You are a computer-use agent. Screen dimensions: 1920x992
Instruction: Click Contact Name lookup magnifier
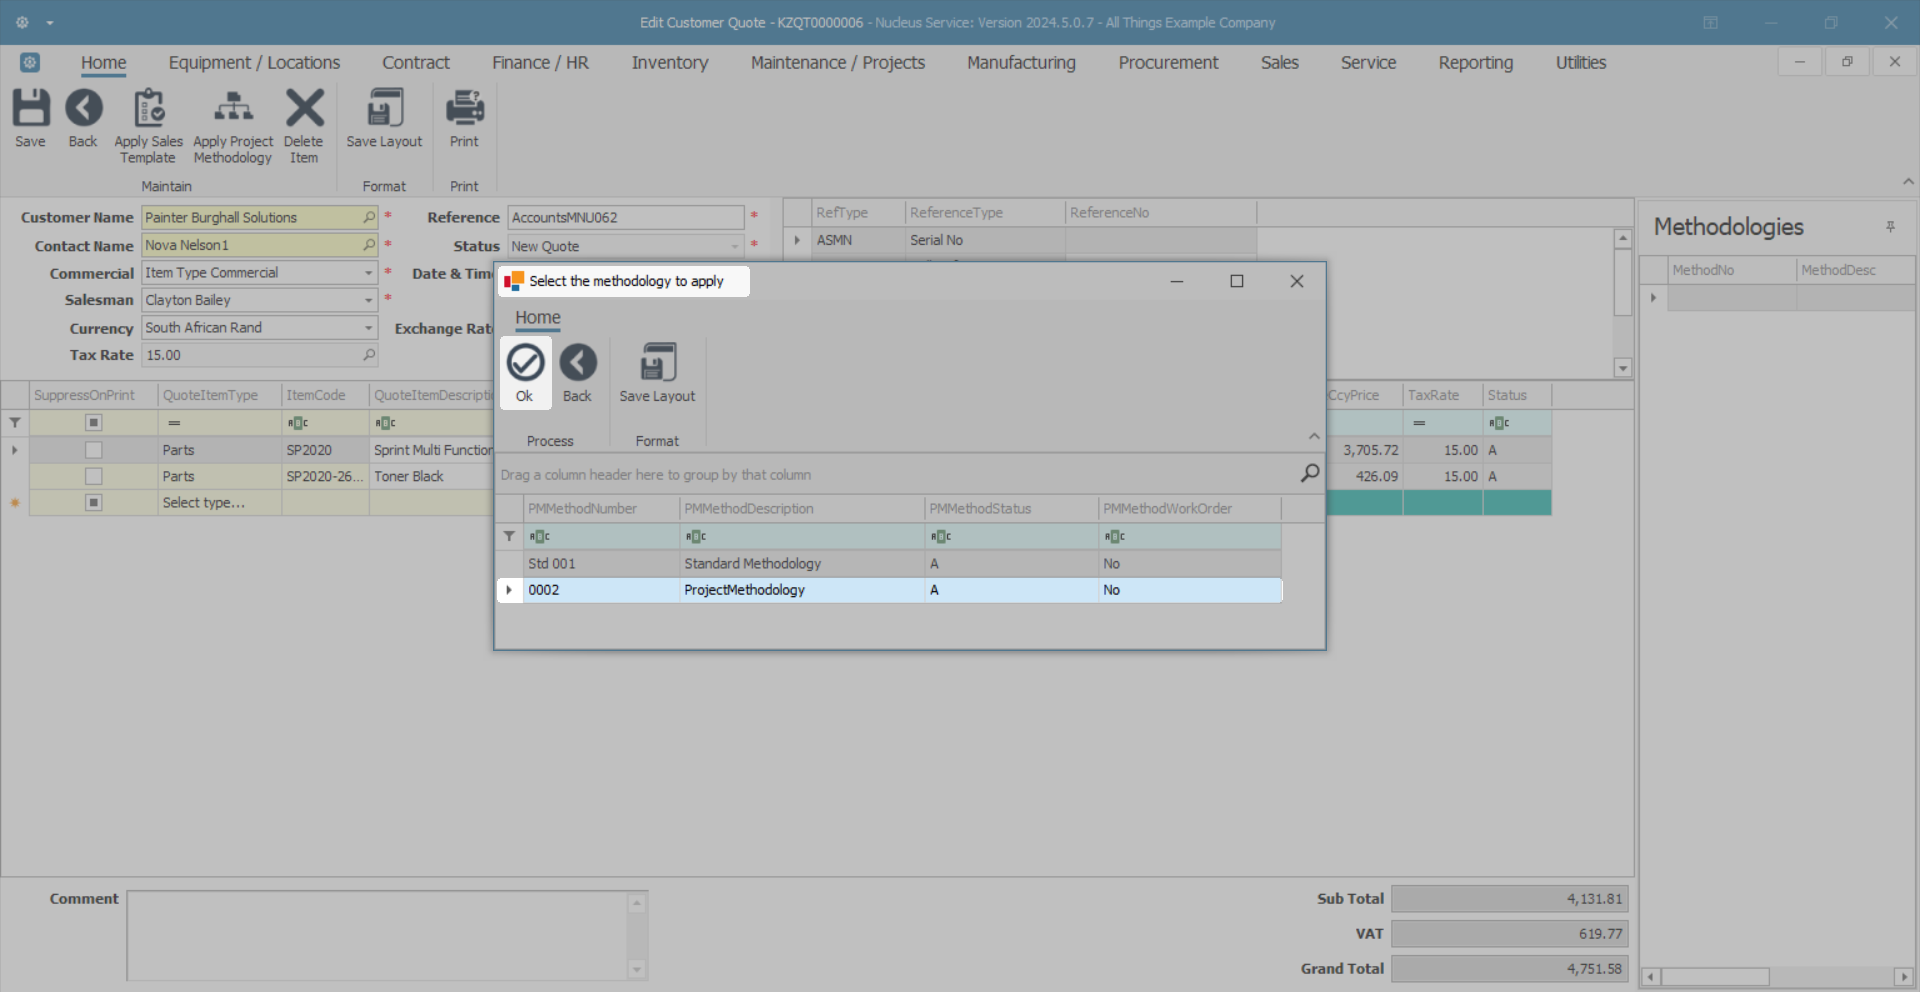point(369,245)
